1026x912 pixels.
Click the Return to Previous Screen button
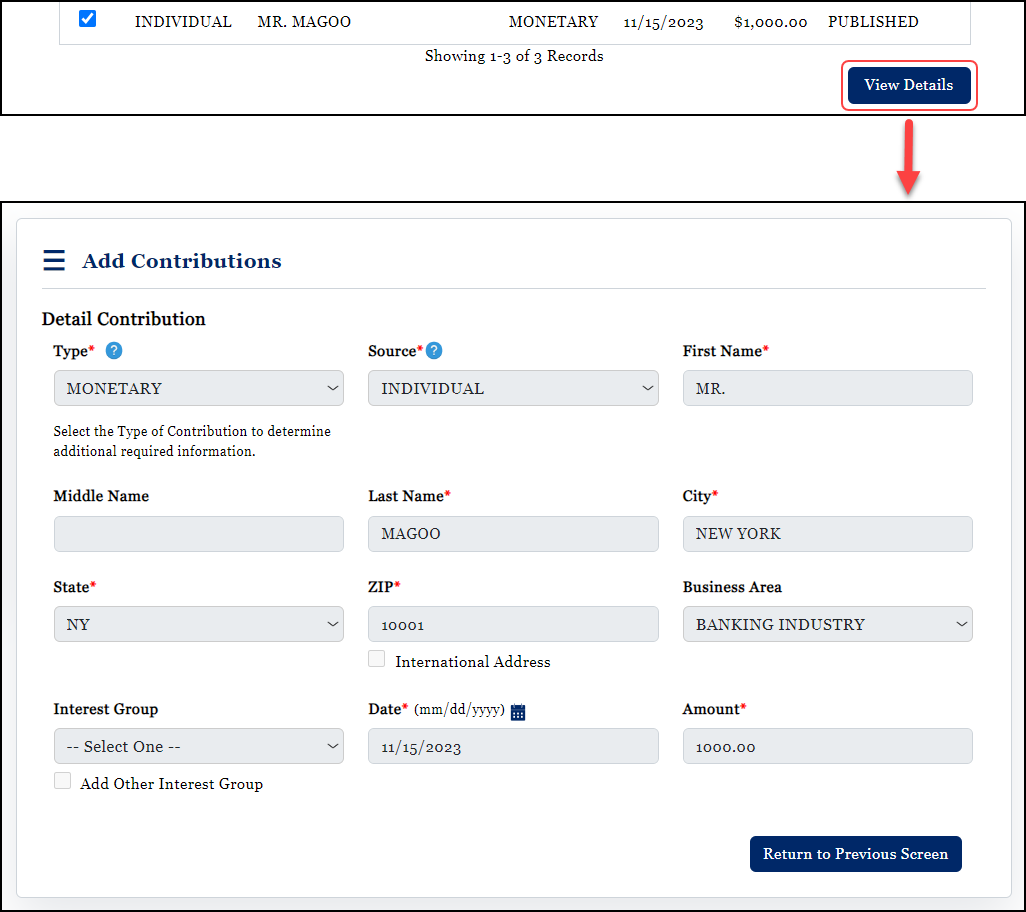pos(855,854)
